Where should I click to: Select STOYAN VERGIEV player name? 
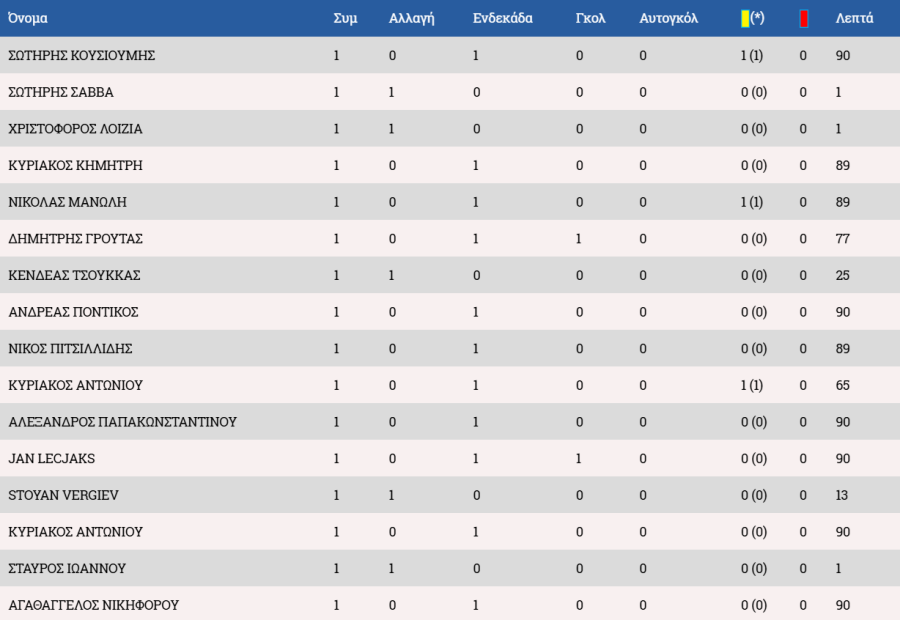(62, 495)
